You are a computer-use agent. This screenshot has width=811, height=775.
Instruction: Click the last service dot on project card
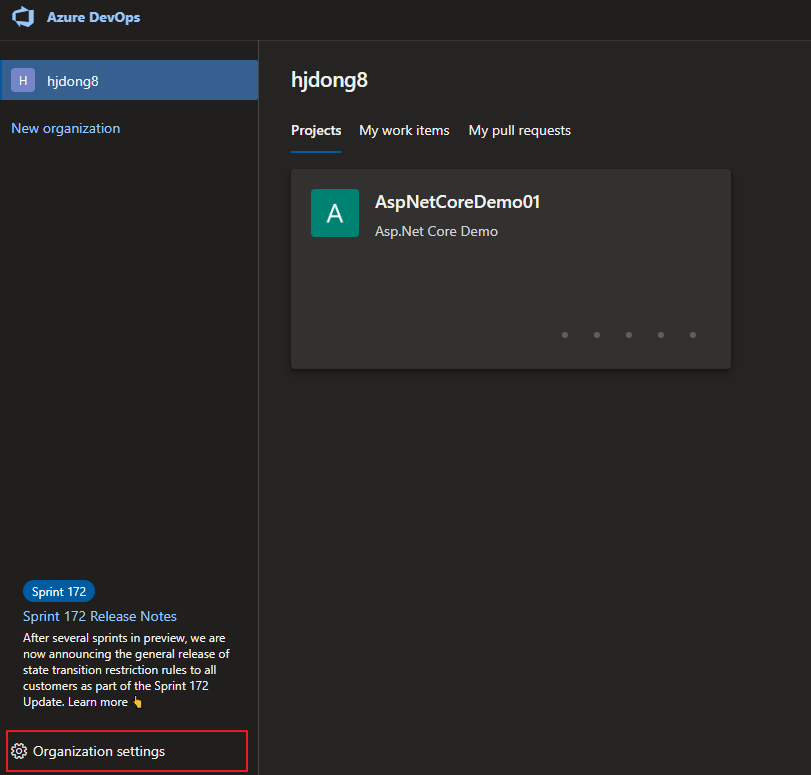693,335
